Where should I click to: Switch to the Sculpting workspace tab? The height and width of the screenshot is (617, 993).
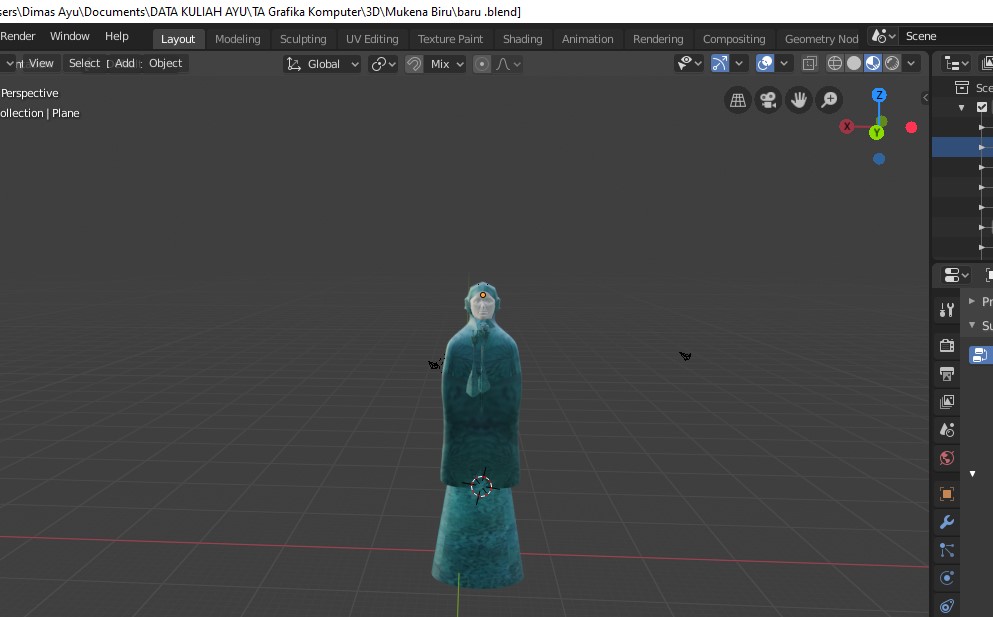pyautogui.click(x=303, y=39)
